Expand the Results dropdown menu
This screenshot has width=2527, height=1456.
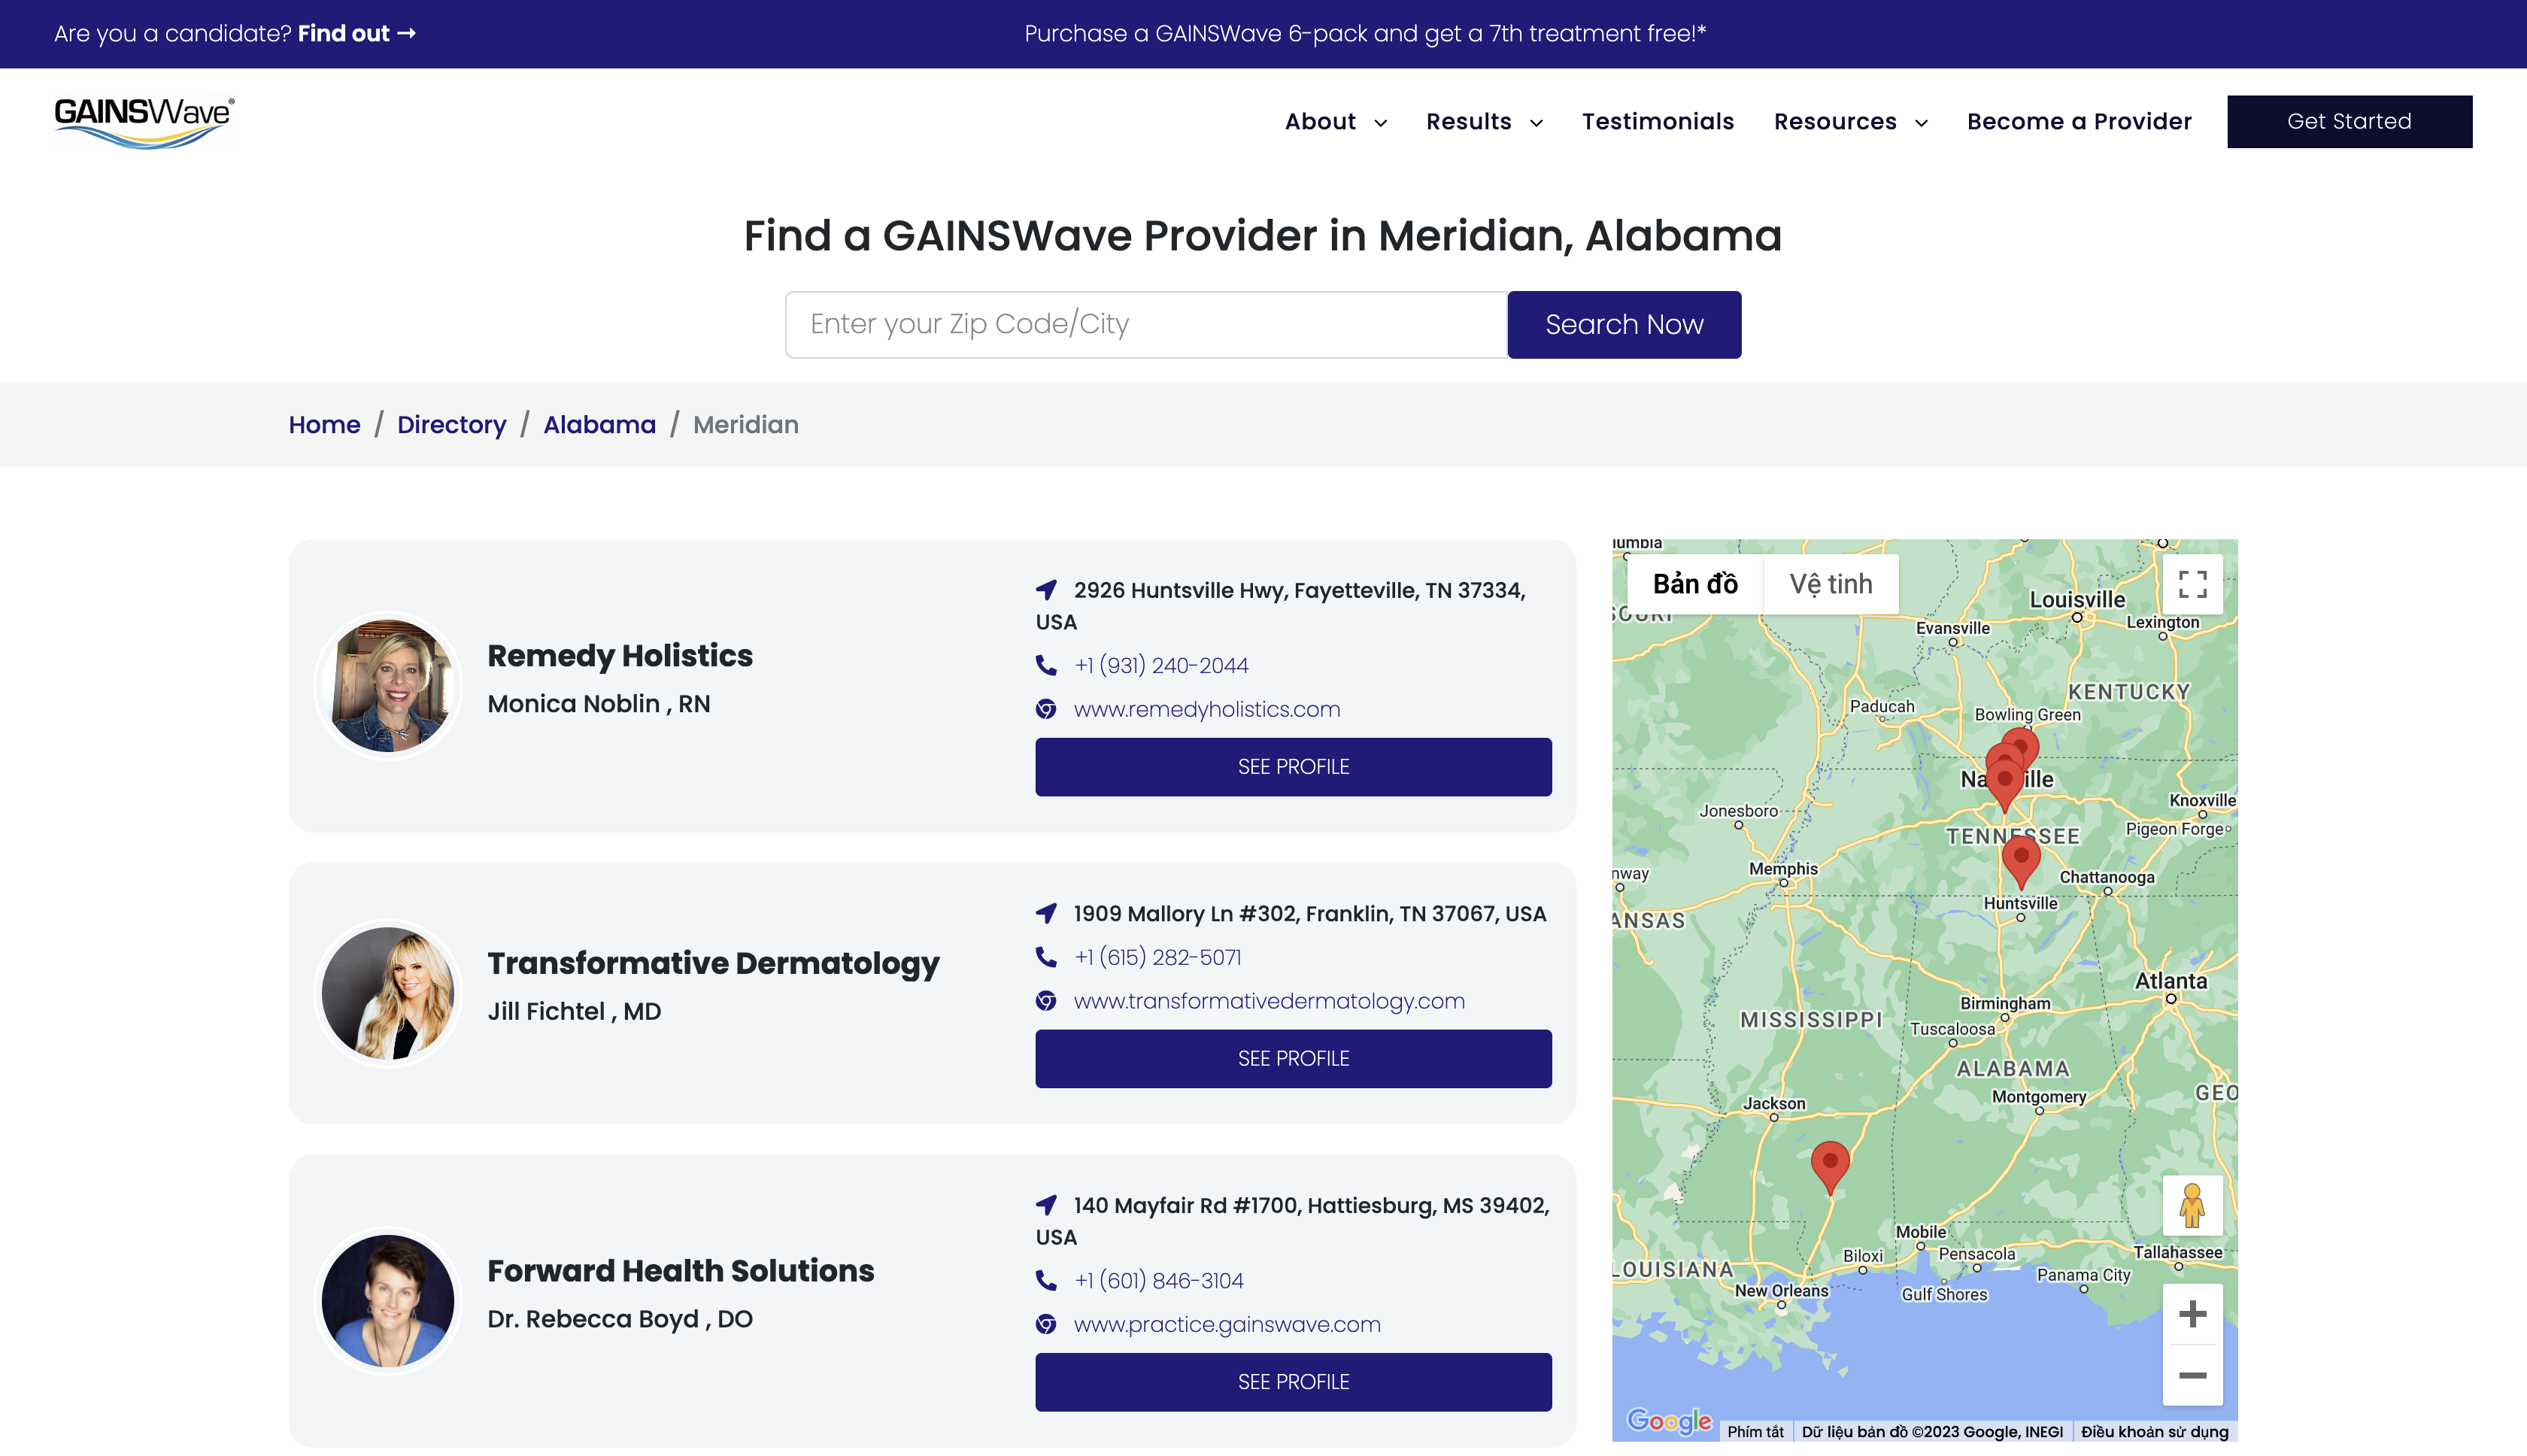coord(1484,122)
